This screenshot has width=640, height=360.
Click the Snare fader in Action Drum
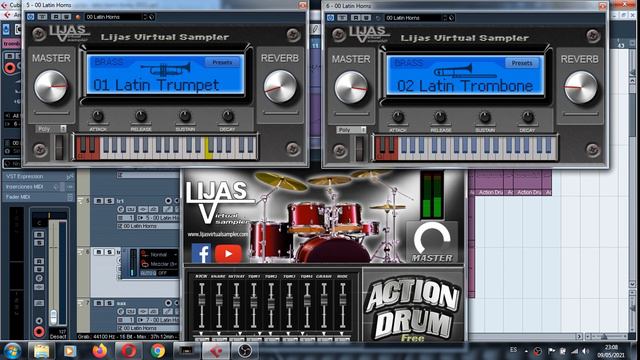click(x=219, y=300)
